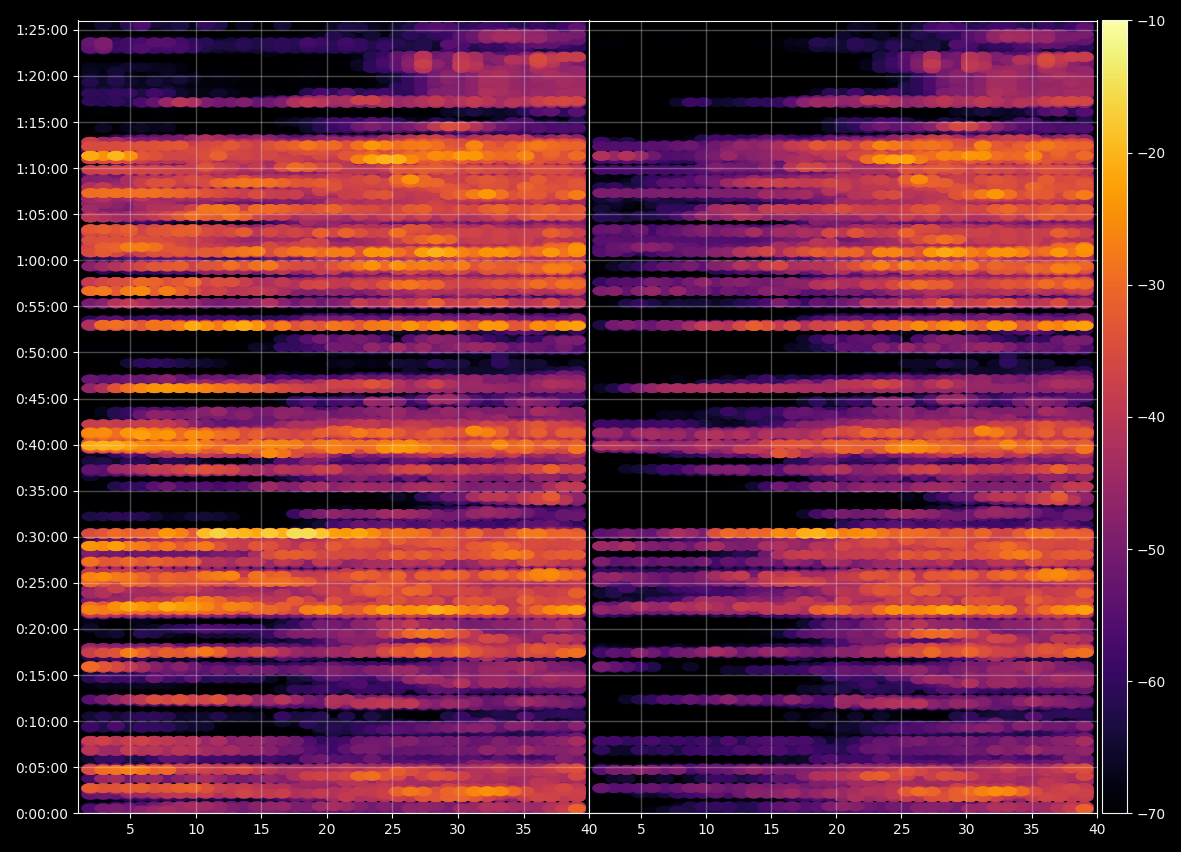
Task: Click the 0:40:00 y-axis tick label
Action: click(x=42, y=445)
